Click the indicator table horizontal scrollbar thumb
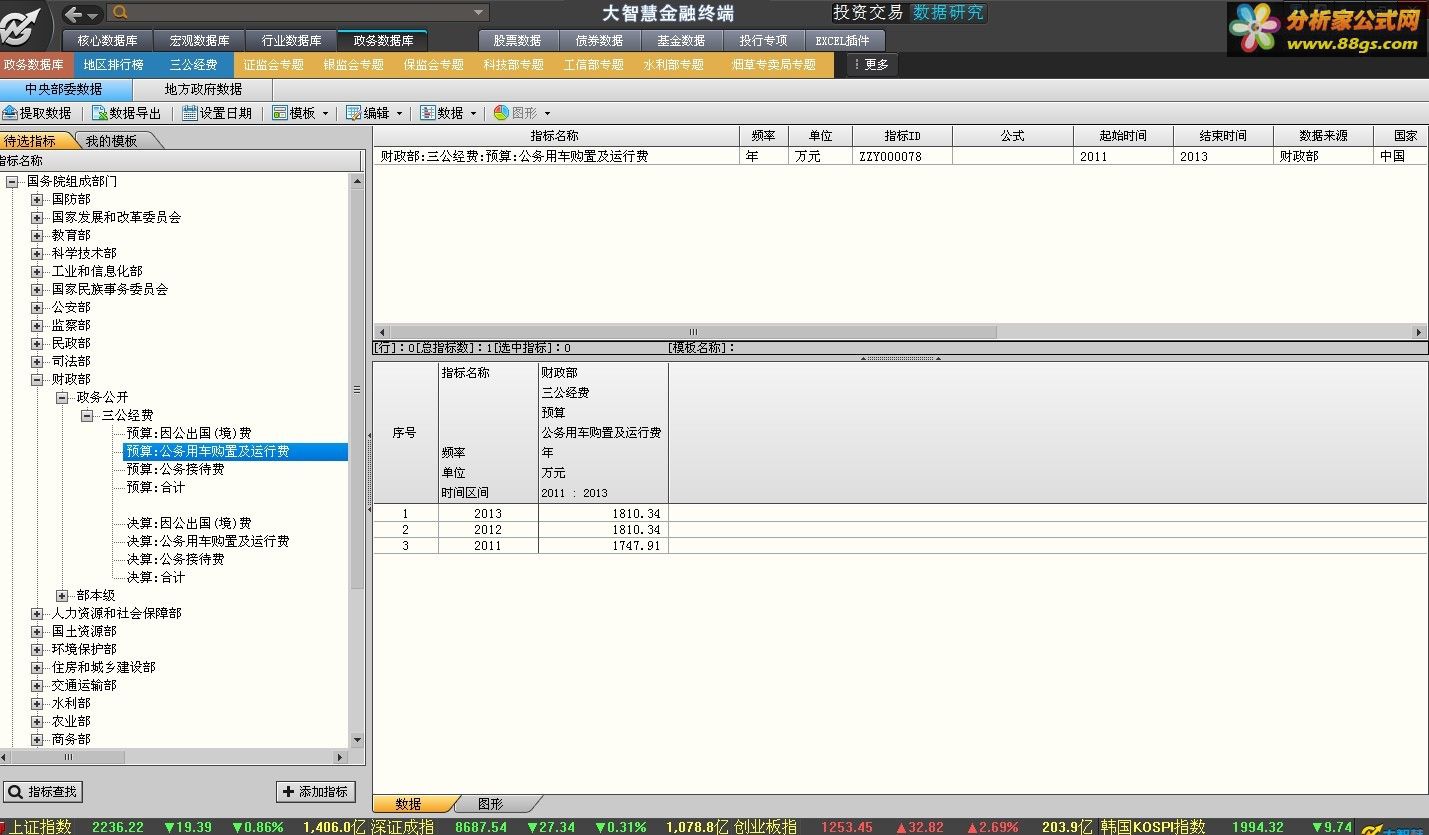This screenshot has width=1429, height=835. tap(692, 332)
